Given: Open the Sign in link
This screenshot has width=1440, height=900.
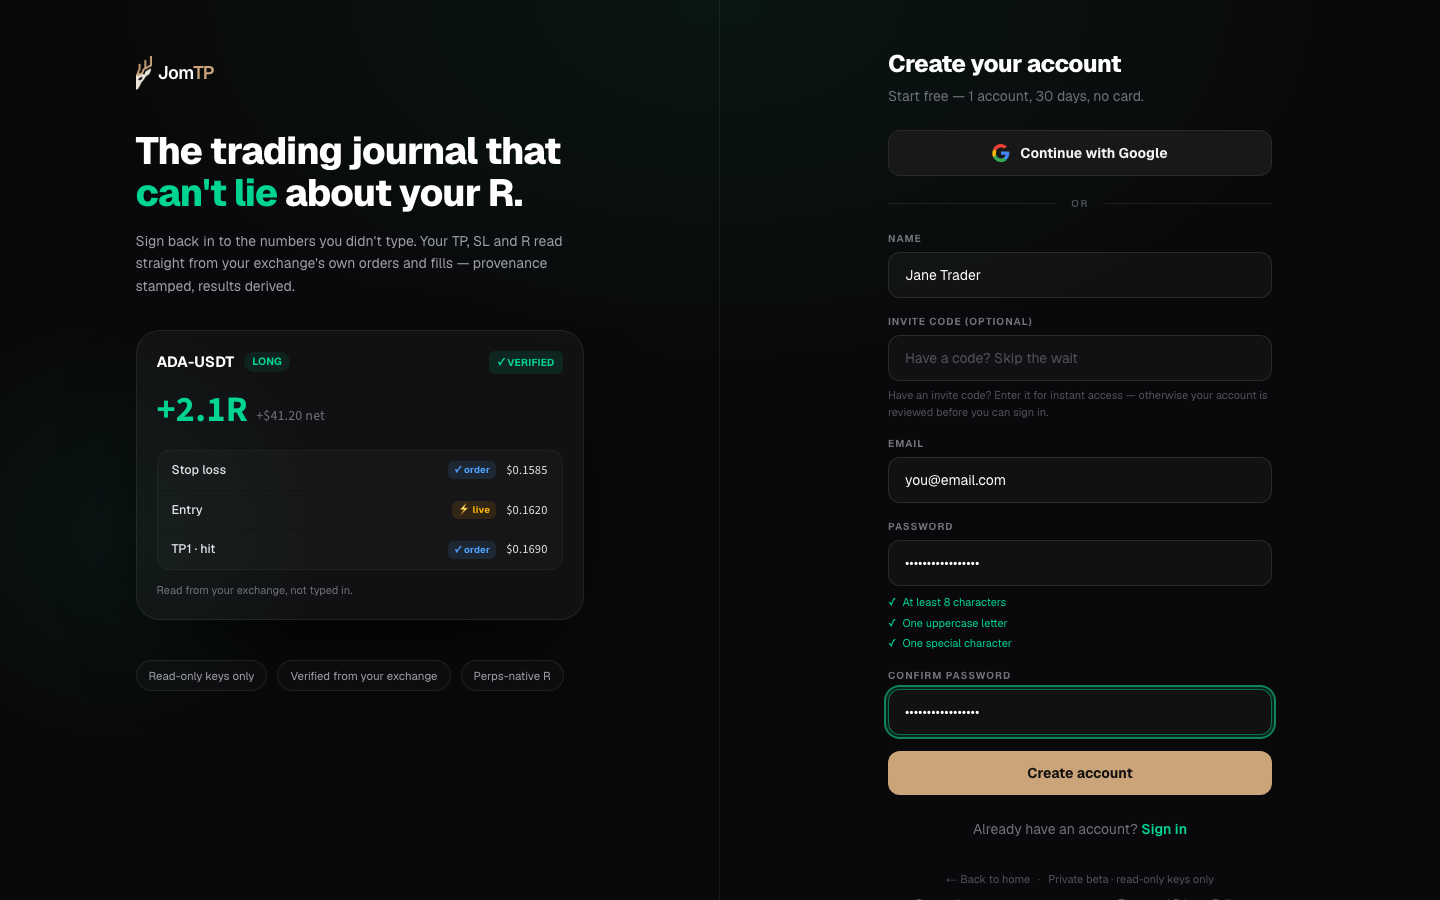Looking at the screenshot, I should pyautogui.click(x=1164, y=829).
